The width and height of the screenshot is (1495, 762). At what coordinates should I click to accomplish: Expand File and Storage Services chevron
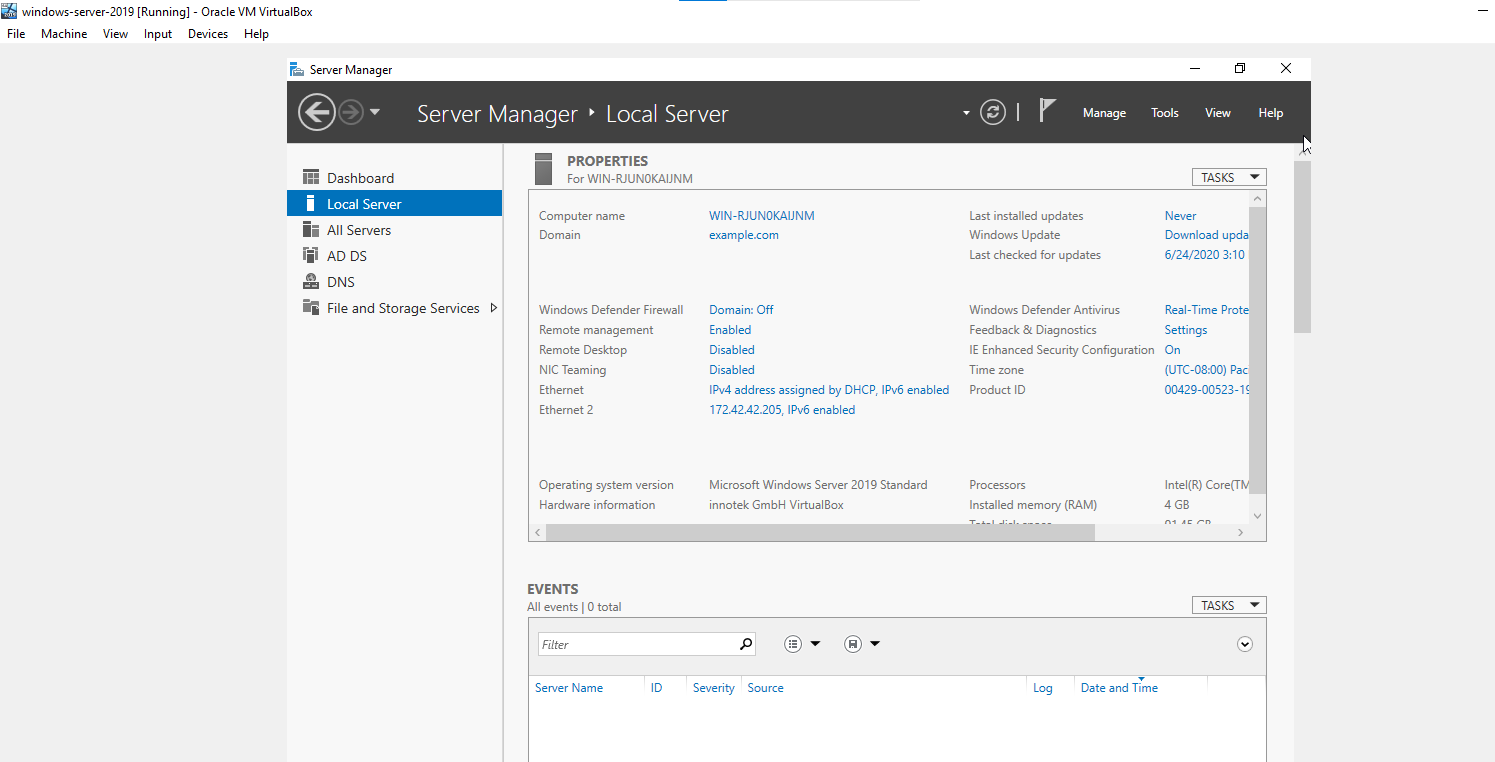point(493,308)
